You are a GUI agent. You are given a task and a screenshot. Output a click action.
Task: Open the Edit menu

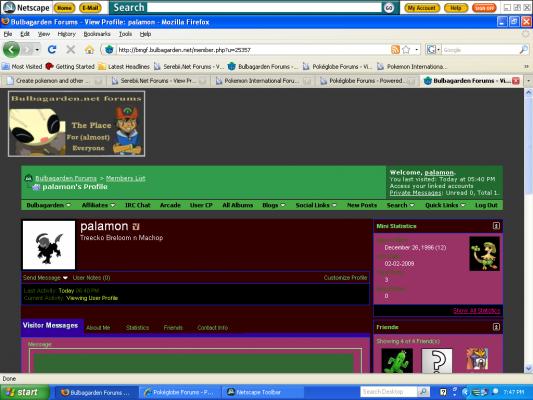[25, 34]
